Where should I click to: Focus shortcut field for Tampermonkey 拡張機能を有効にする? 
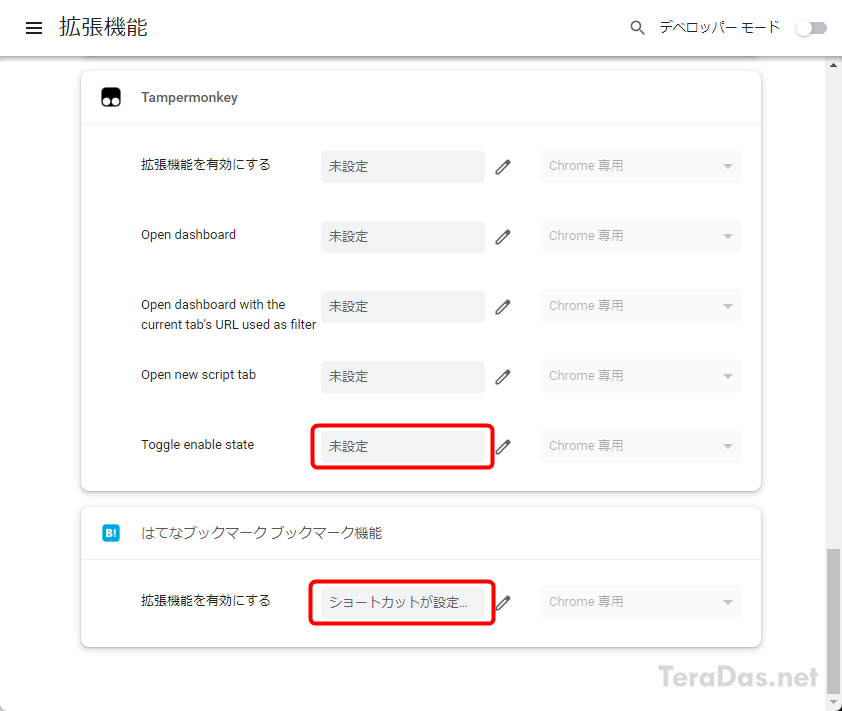pyautogui.click(x=403, y=166)
